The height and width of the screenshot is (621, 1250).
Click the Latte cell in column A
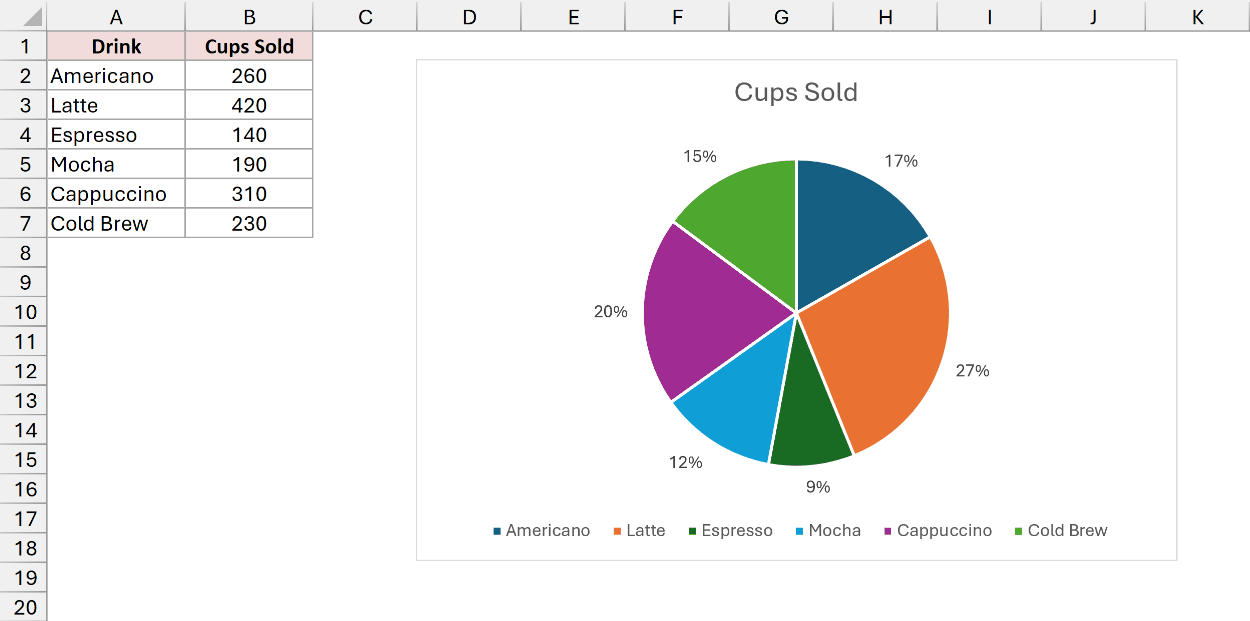(116, 105)
